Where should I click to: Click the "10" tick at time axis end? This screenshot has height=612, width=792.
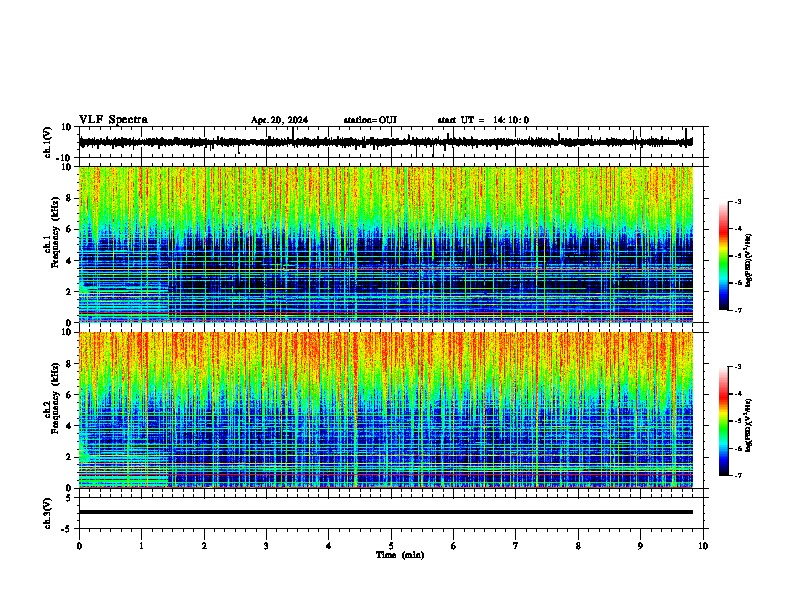point(703,546)
